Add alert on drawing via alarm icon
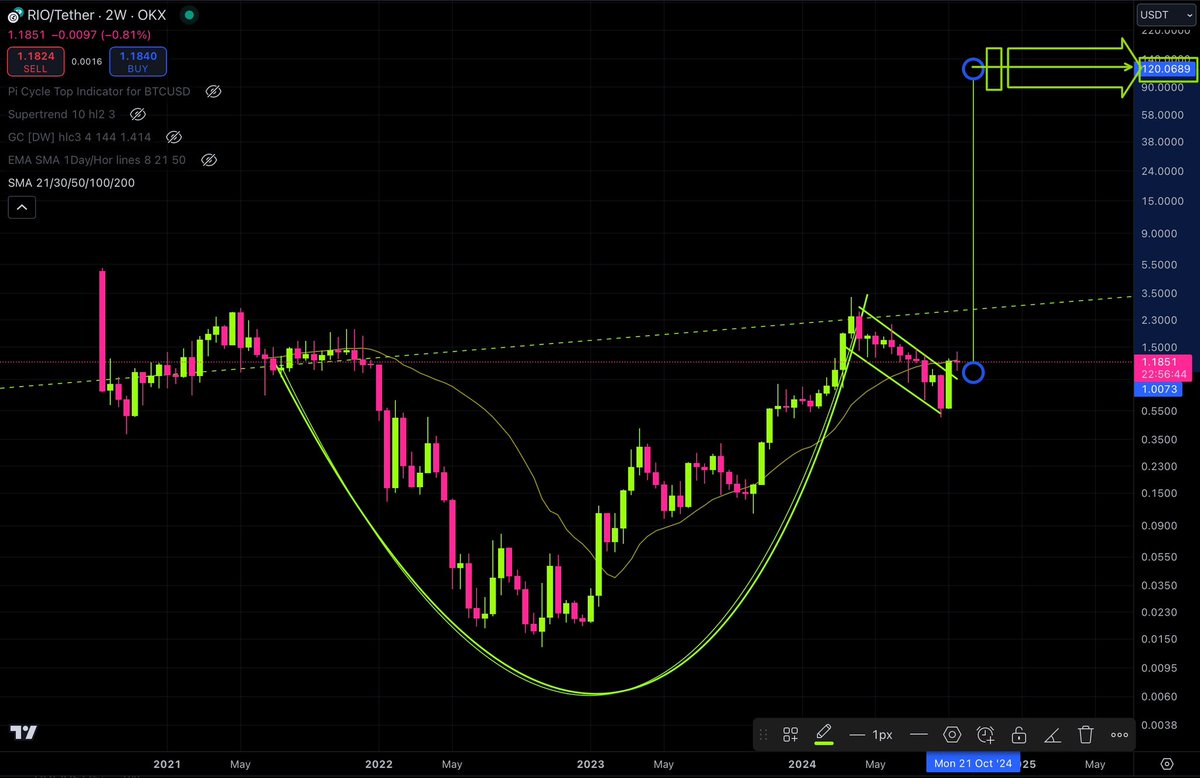The height and width of the screenshot is (778, 1200). 985,735
